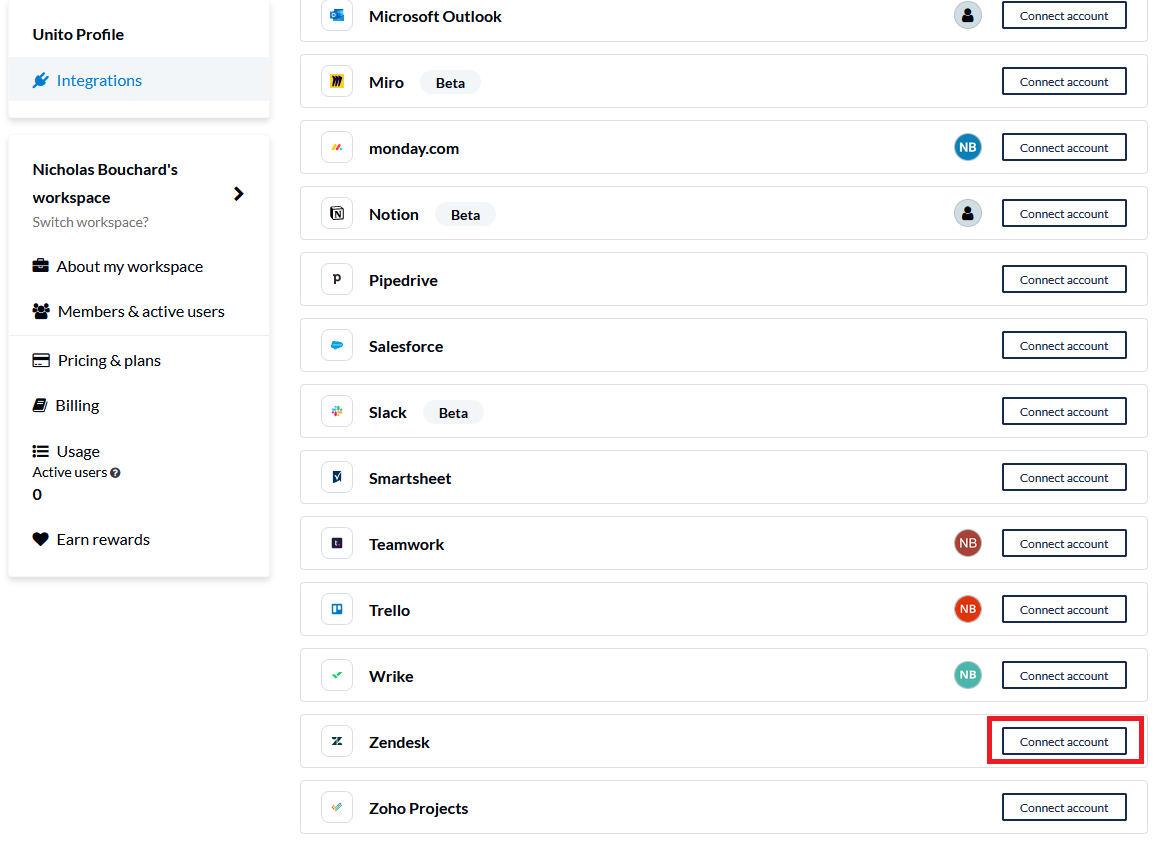Click the people icon for Members & active users
Image resolution: width=1156 pixels, height=845 pixels.
click(x=41, y=311)
